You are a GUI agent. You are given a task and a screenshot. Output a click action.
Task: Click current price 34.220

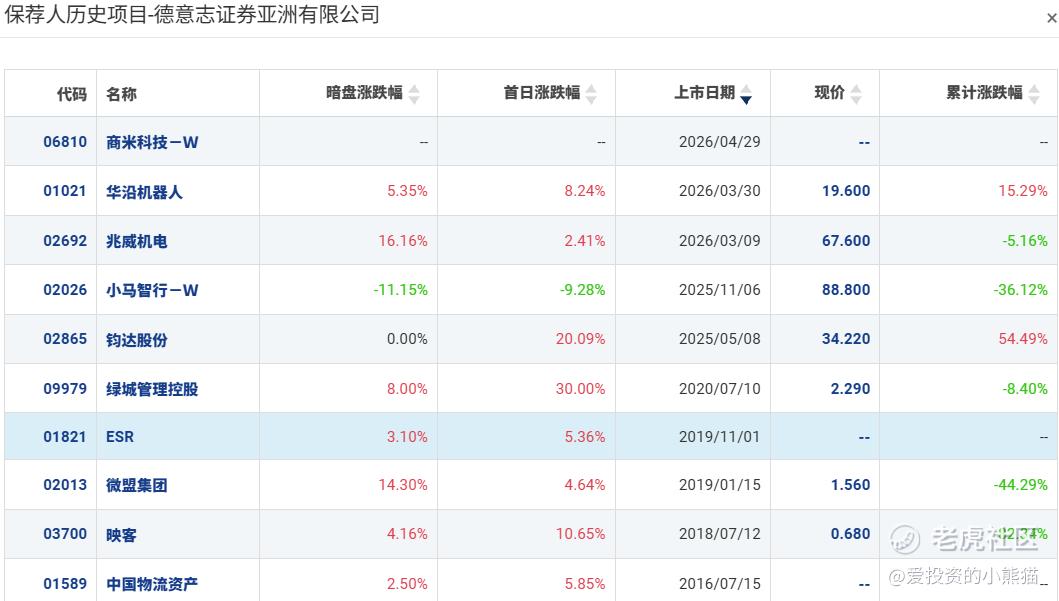point(846,339)
